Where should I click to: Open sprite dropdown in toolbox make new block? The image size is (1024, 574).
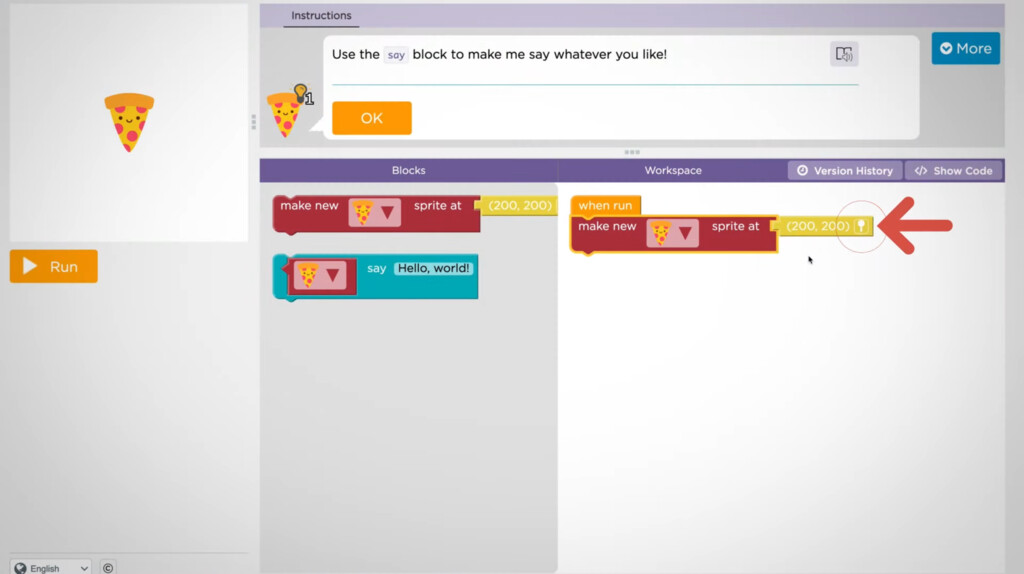375,212
